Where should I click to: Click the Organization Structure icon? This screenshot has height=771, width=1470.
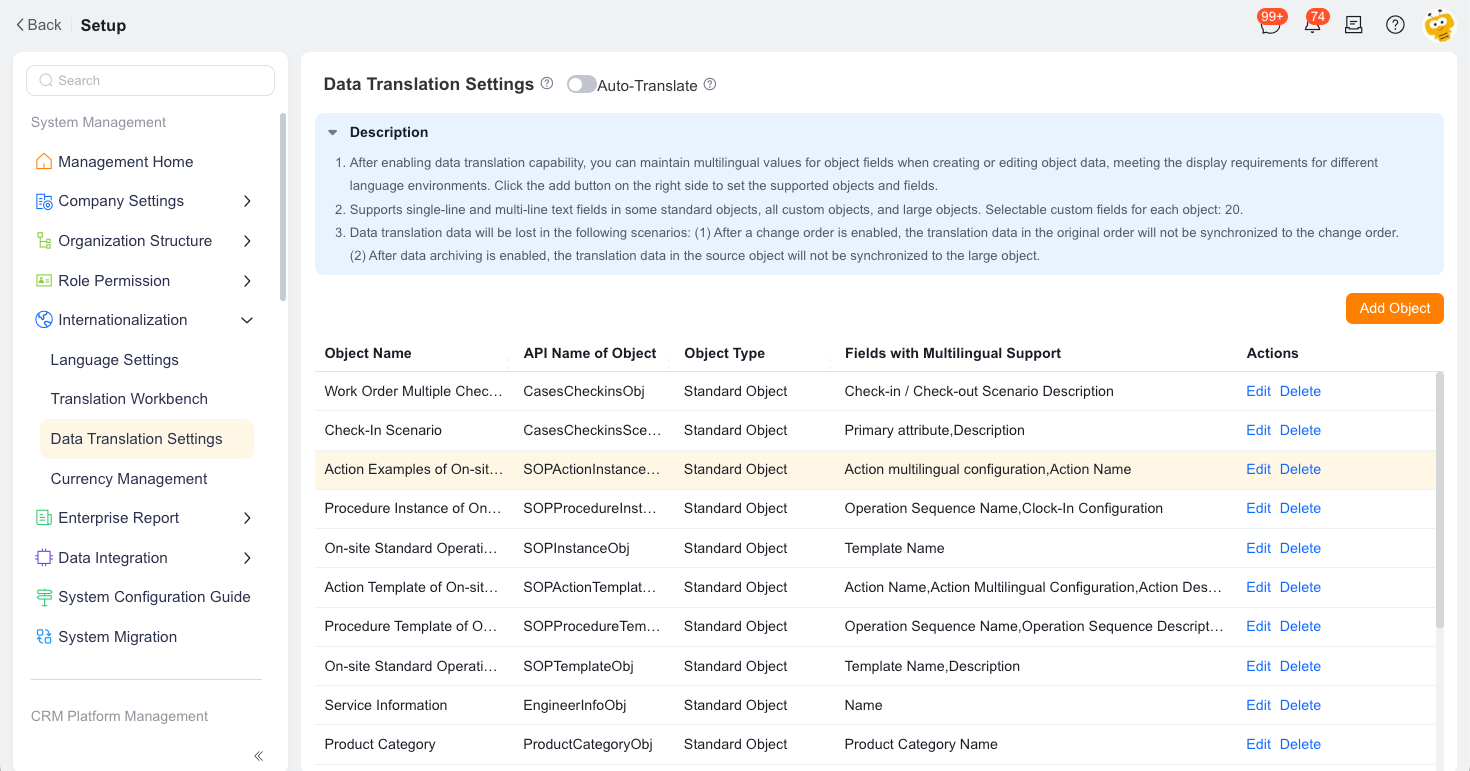[44, 241]
